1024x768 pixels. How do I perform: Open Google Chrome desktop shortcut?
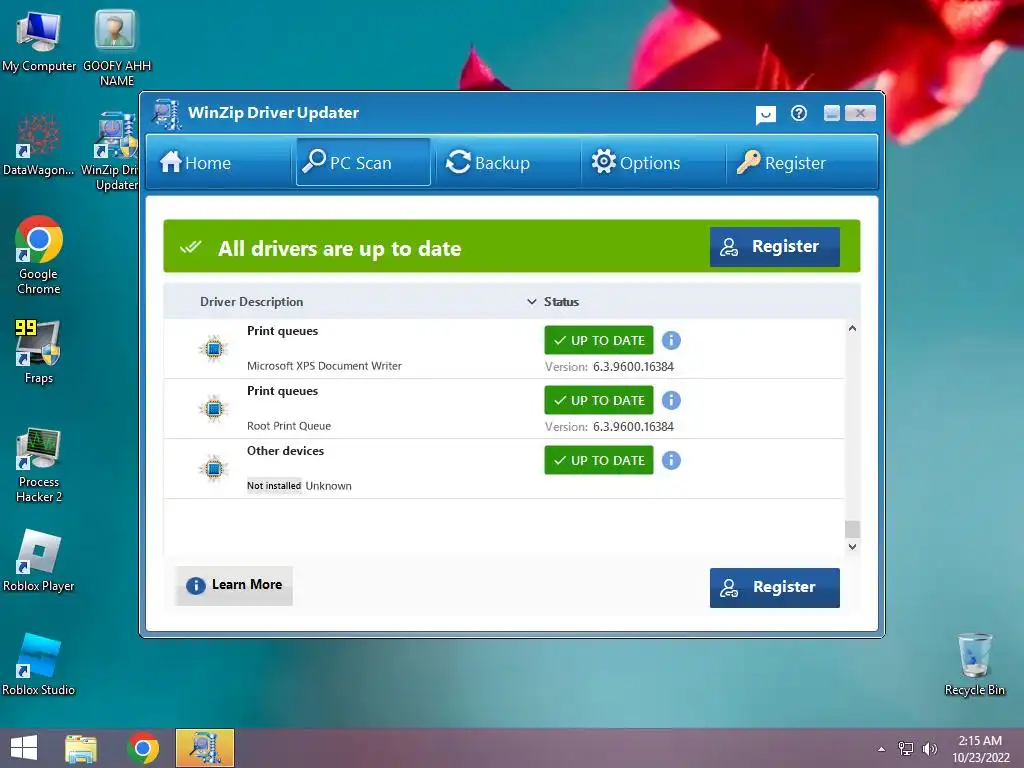click(x=39, y=255)
